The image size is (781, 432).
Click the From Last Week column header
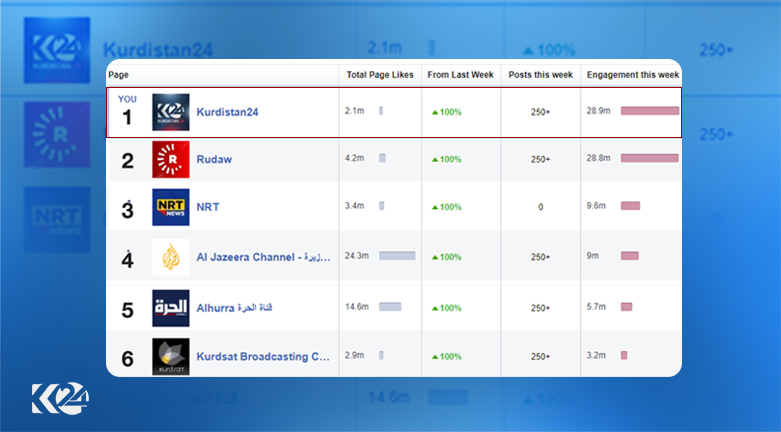click(460, 75)
